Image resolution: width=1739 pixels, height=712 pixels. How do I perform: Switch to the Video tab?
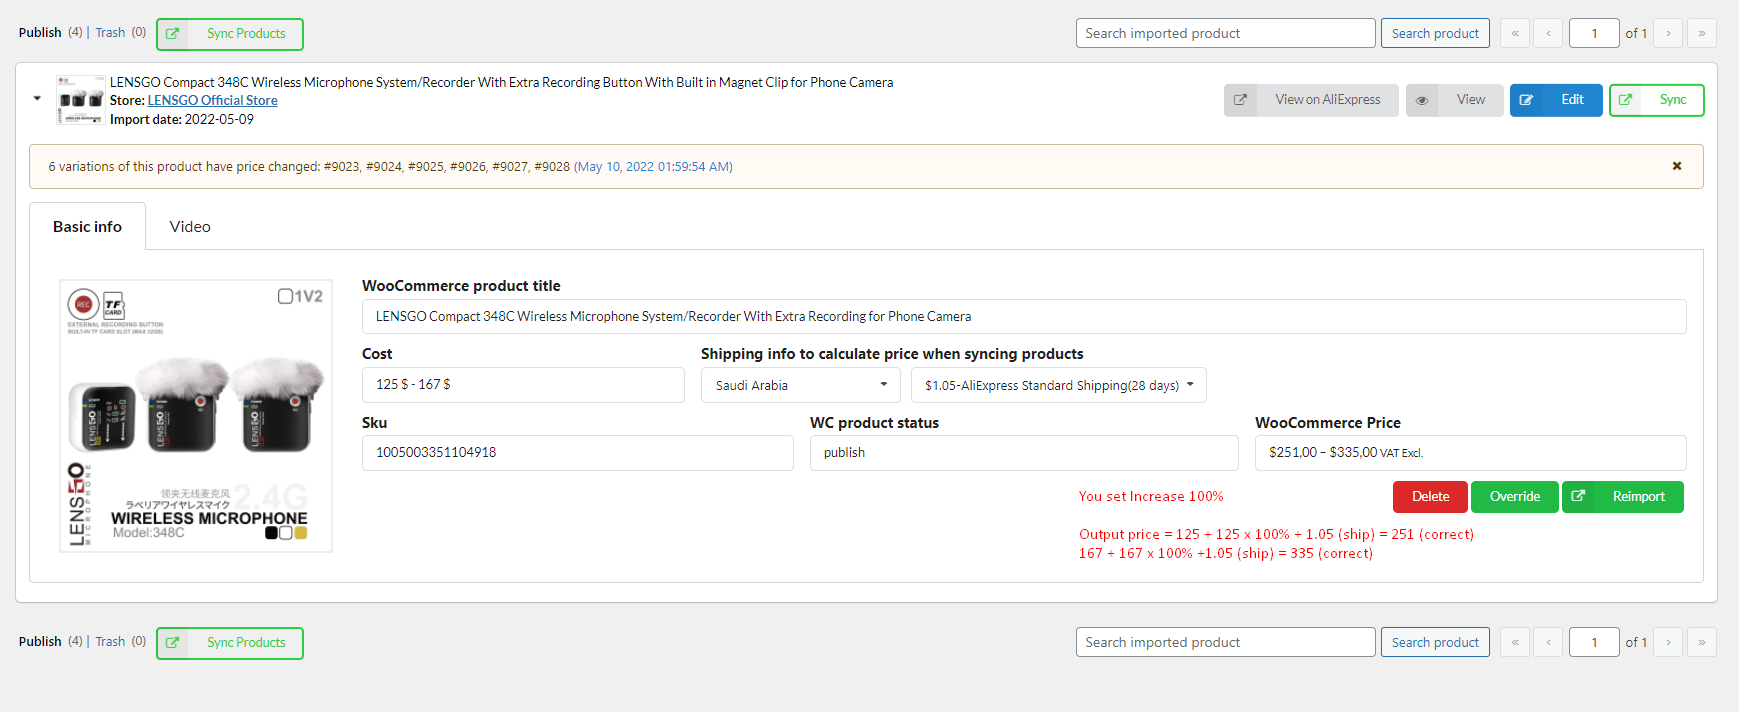pos(190,227)
